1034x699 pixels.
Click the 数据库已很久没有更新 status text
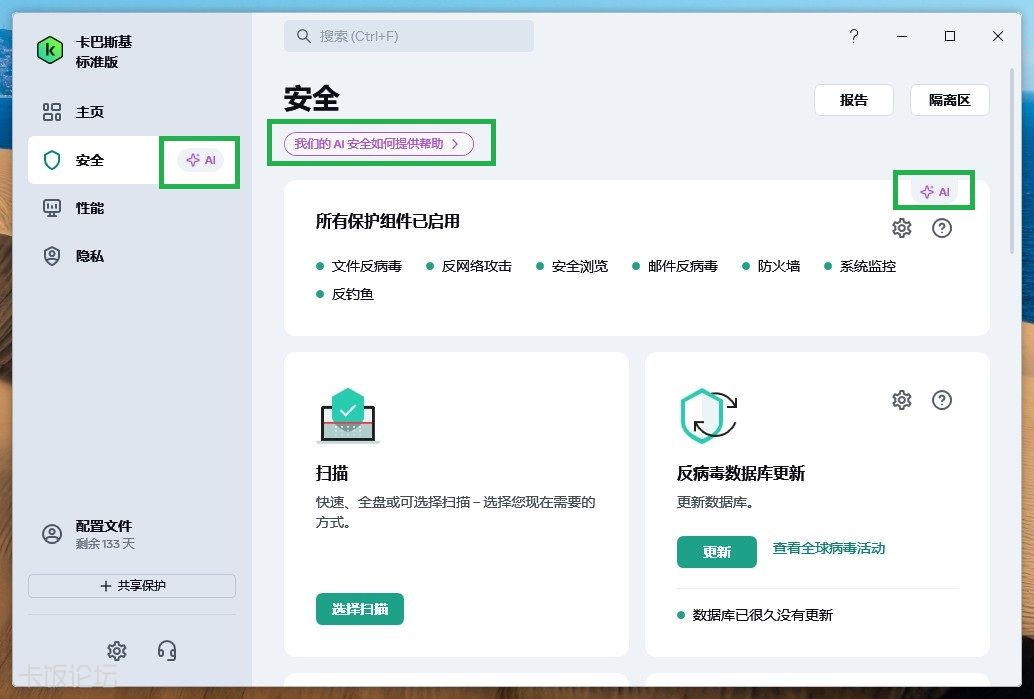pyautogui.click(x=763, y=615)
